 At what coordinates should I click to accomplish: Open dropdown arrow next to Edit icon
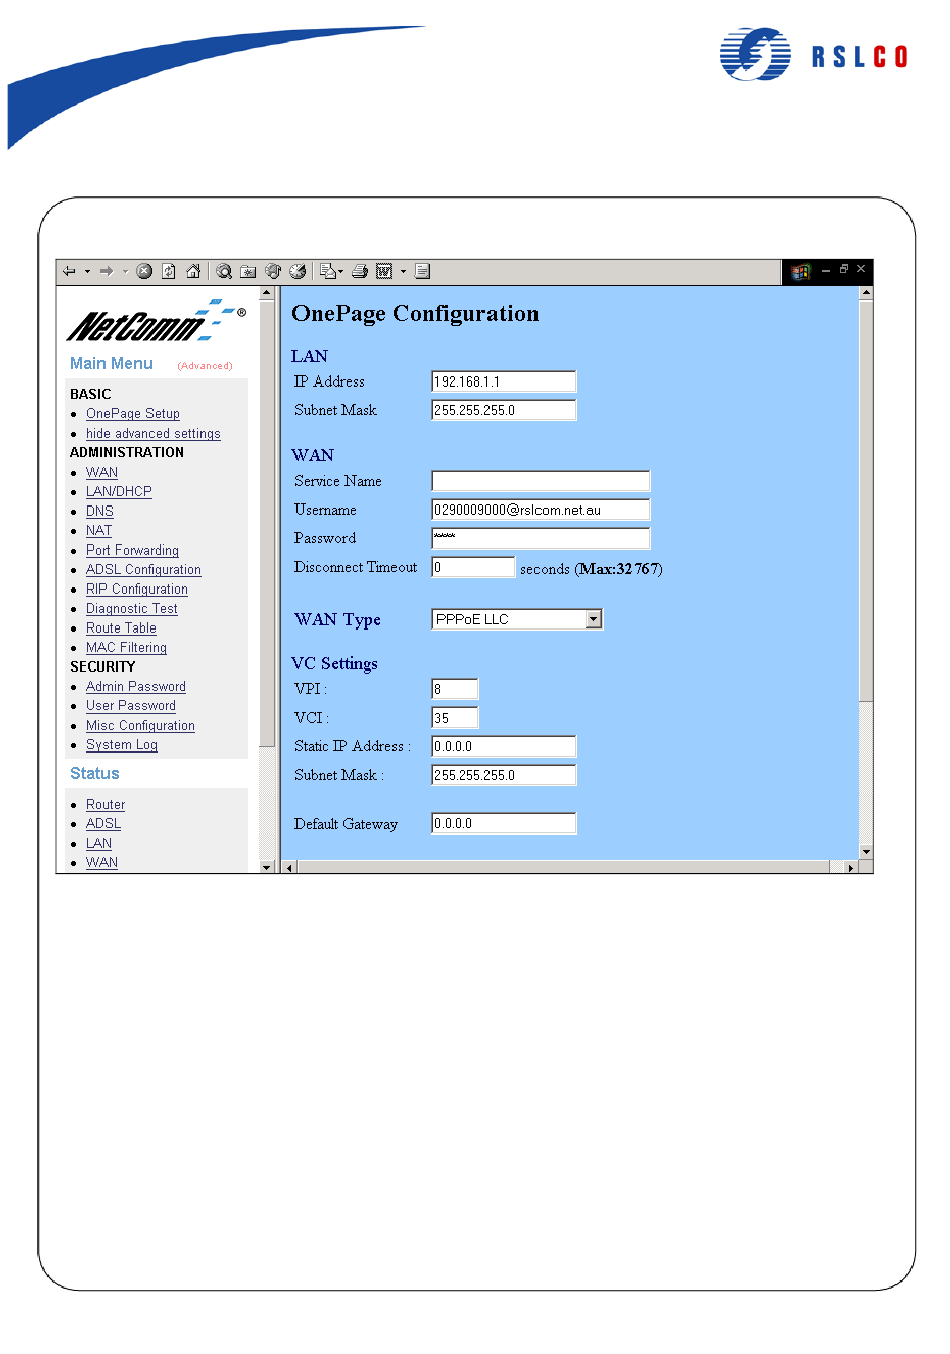(403, 271)
